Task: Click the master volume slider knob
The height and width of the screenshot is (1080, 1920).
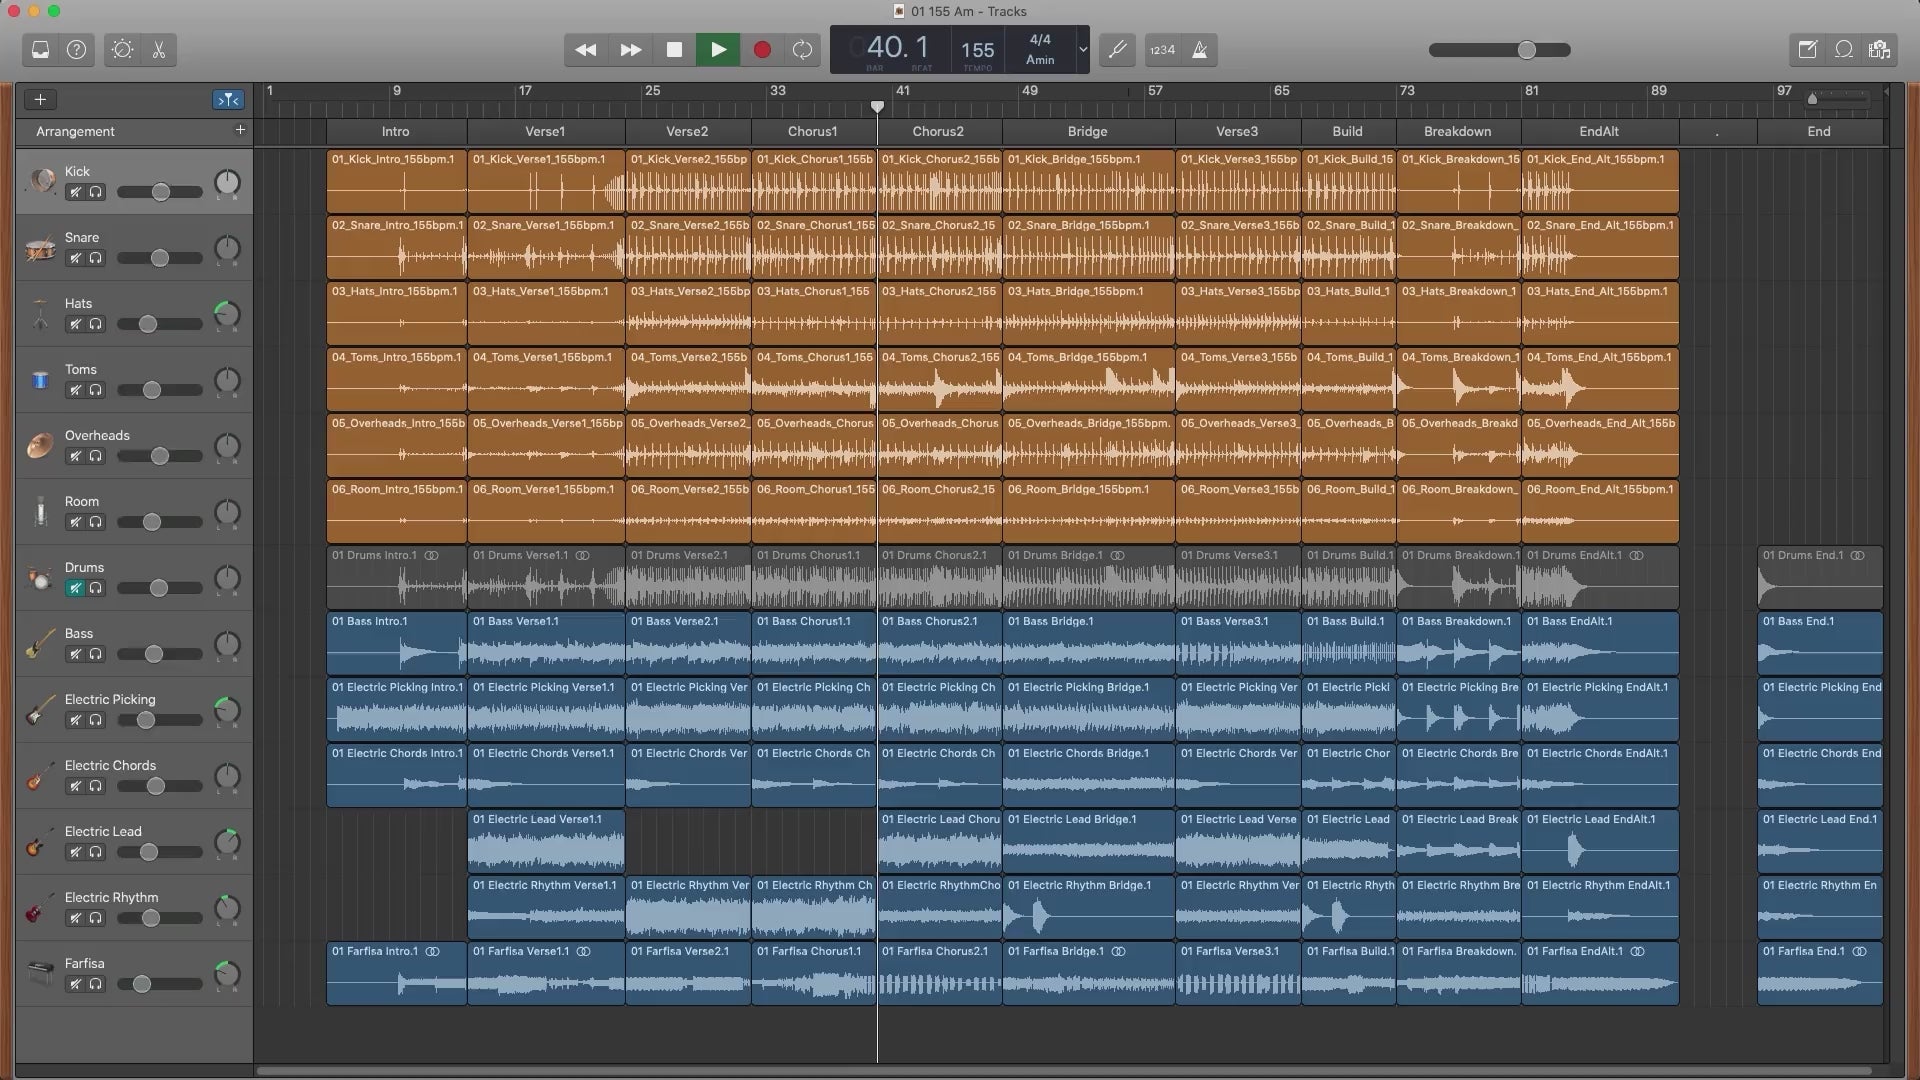Action: (x=1526, y=50)
